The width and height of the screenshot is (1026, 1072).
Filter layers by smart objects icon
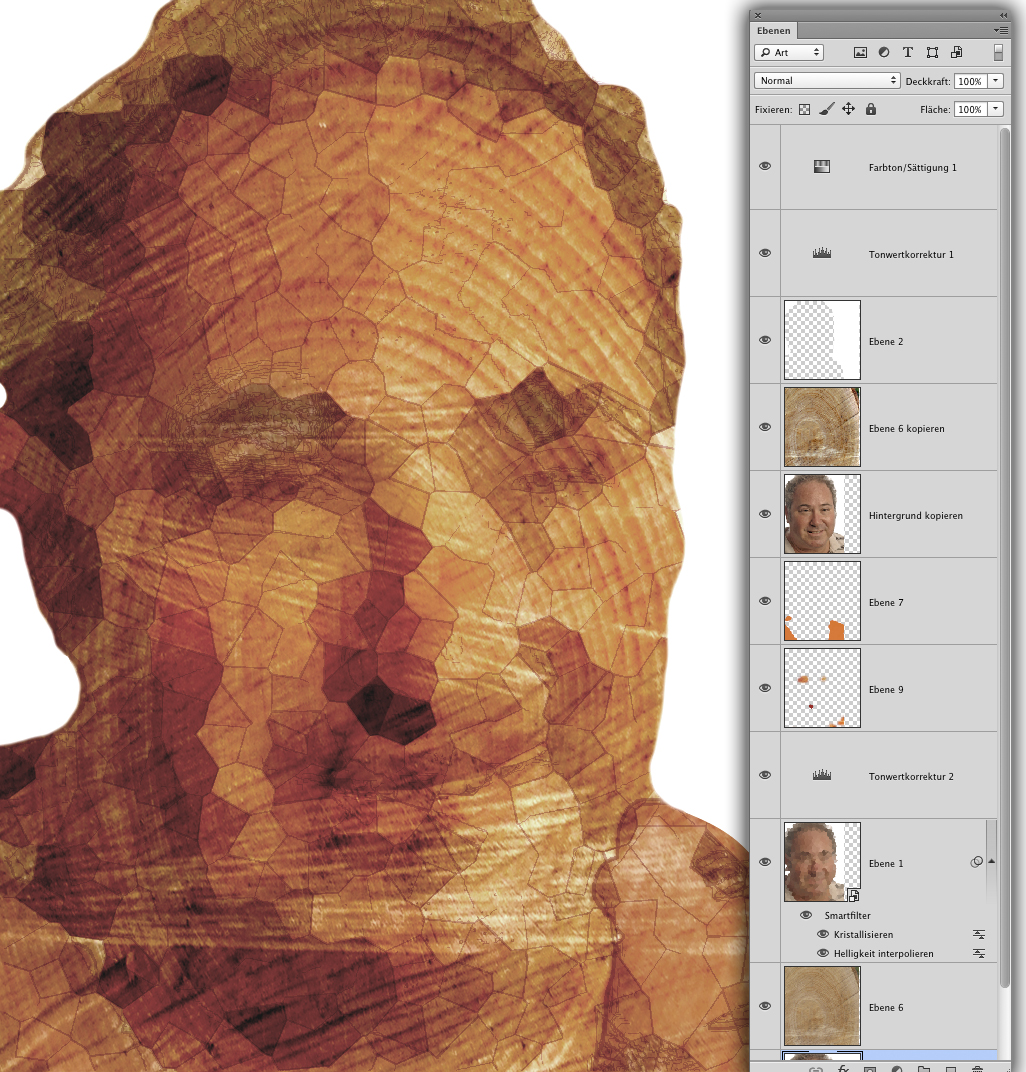click(x=957, y=53)
